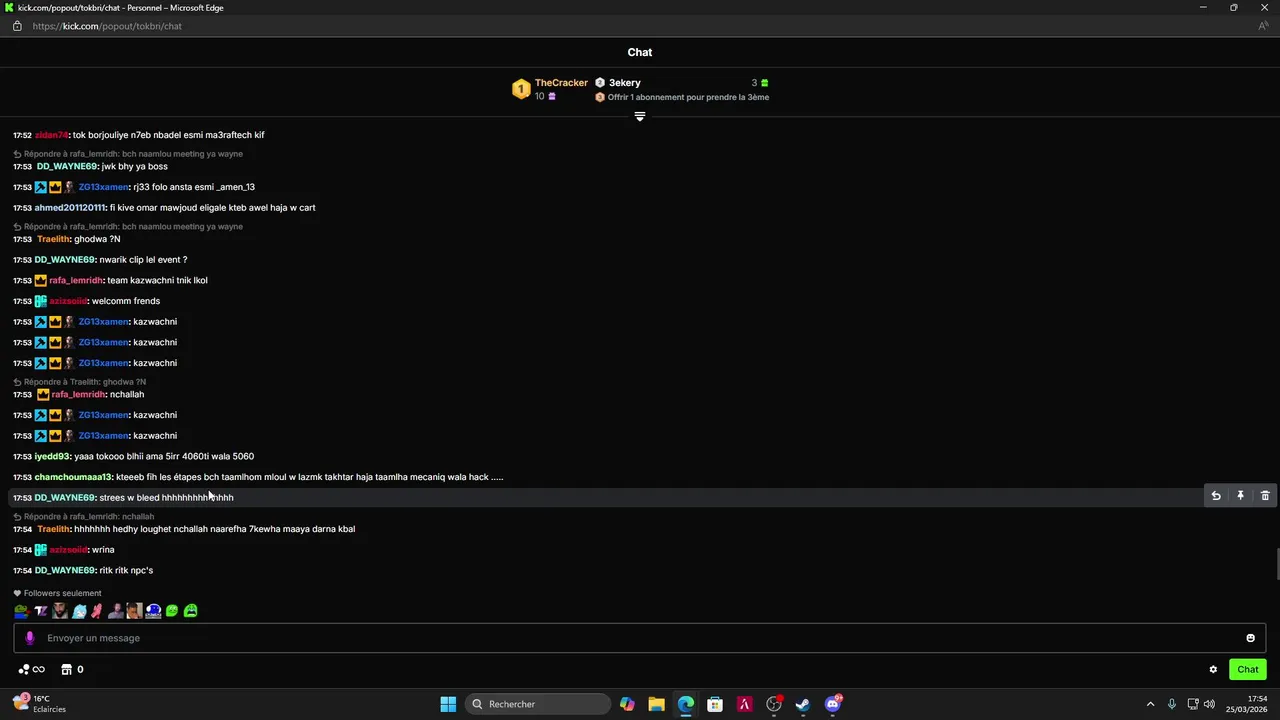The width and height of the screenshot is (1280, 720).
Task: Insert the blue round character emote
Action: click(153, 611)
